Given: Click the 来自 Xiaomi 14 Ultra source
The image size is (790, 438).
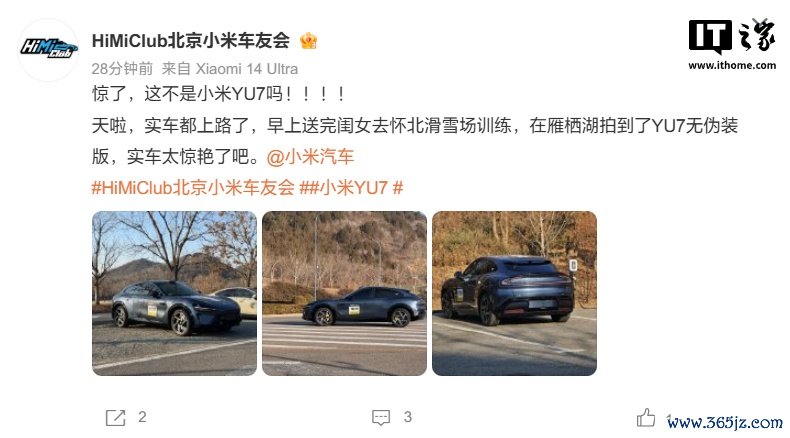Looking at the screenshot, I should [230, 69].
